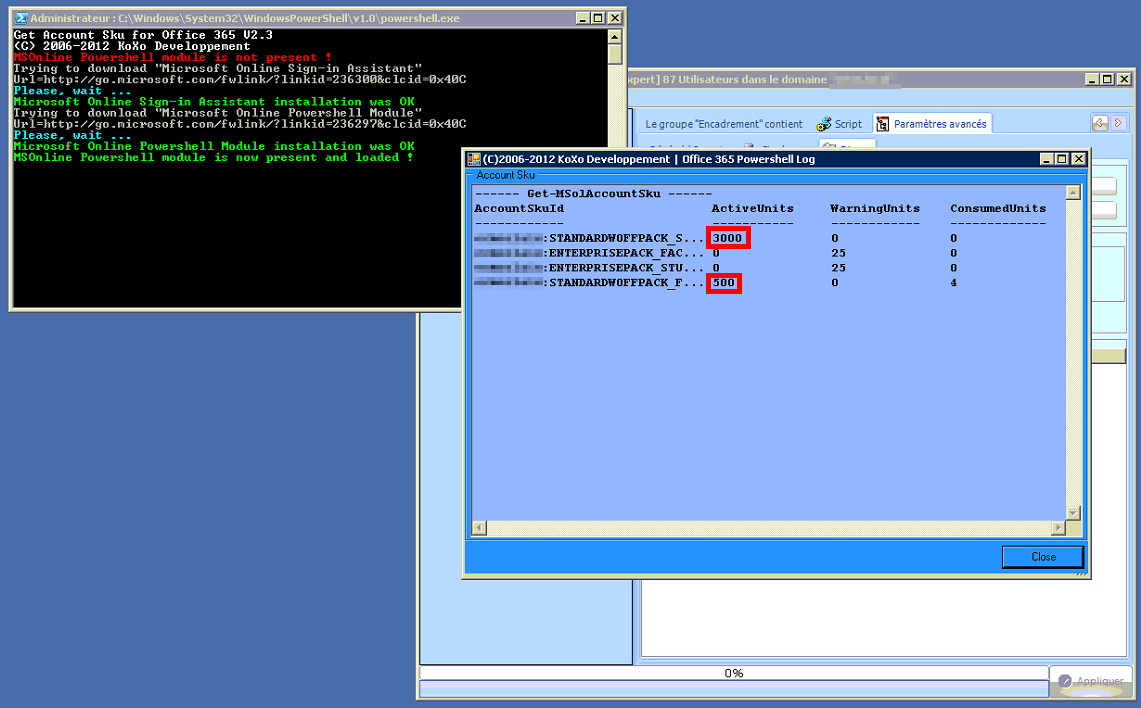1141x708 pixels.
Task: Click the 'ActiveUnits' column header text
Action: coord(752,208)
